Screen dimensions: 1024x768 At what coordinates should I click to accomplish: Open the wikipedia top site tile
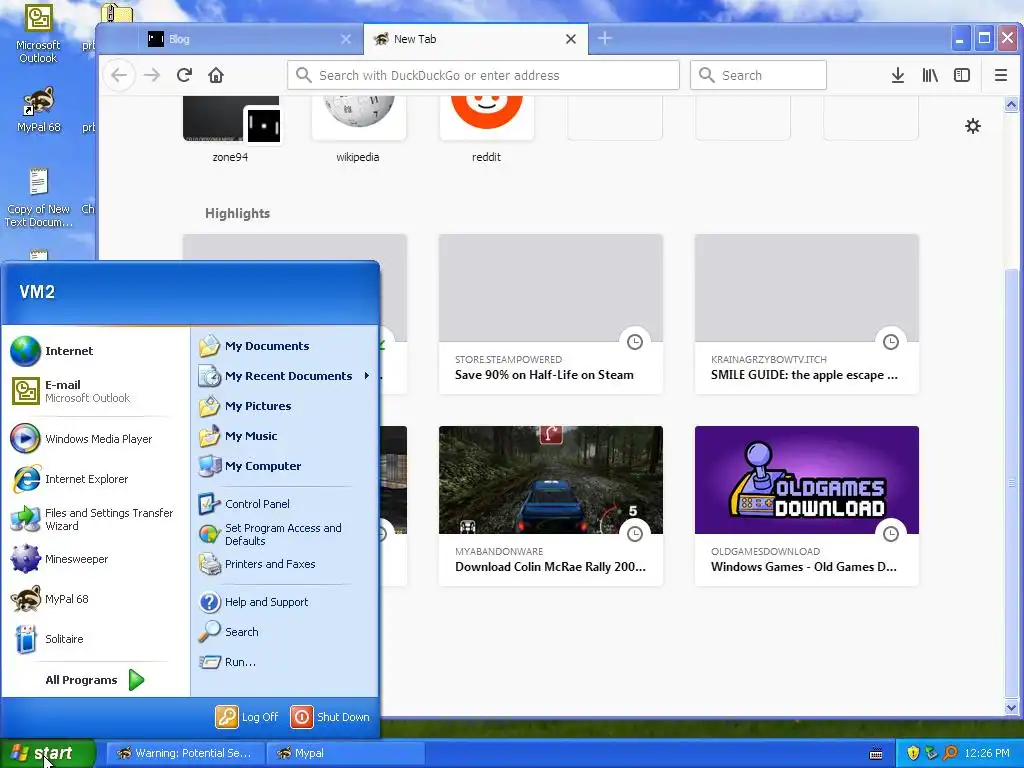coord(358,129)
